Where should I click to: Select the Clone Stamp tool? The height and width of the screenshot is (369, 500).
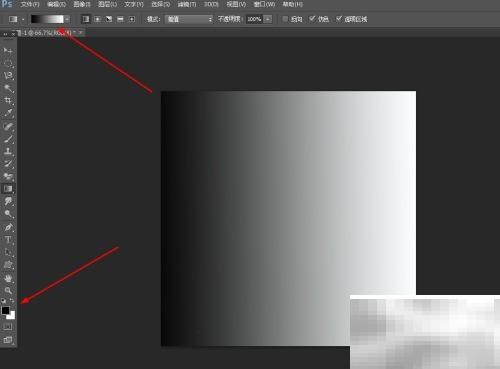8,151
